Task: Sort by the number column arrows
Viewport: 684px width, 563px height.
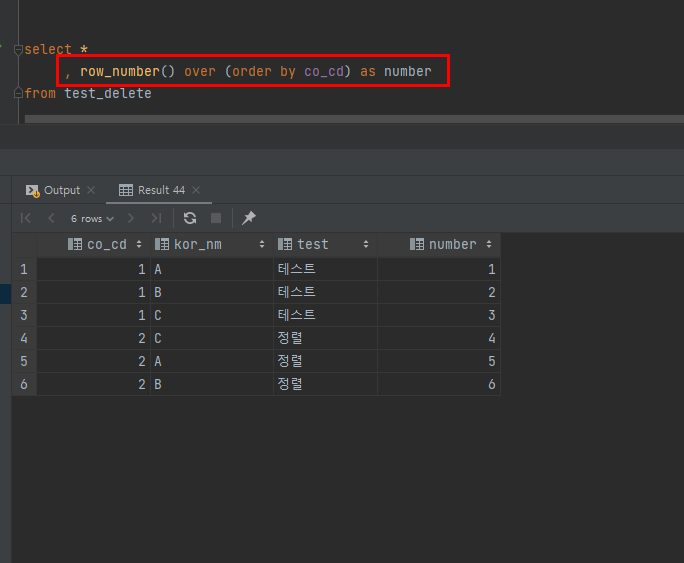Action: click(x=489, y=244)
